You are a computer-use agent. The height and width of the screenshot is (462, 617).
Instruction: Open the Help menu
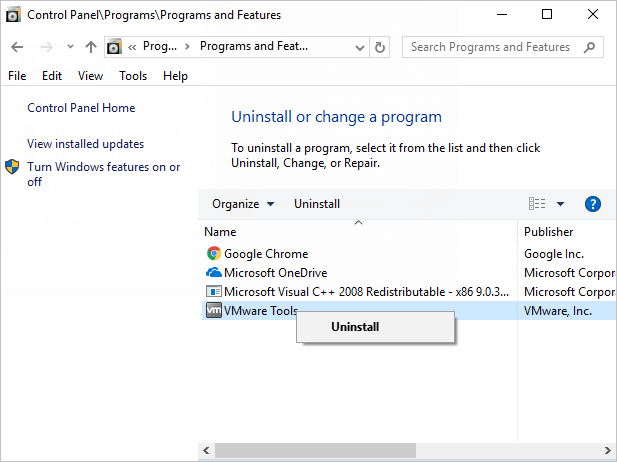(x=175, y=76)
